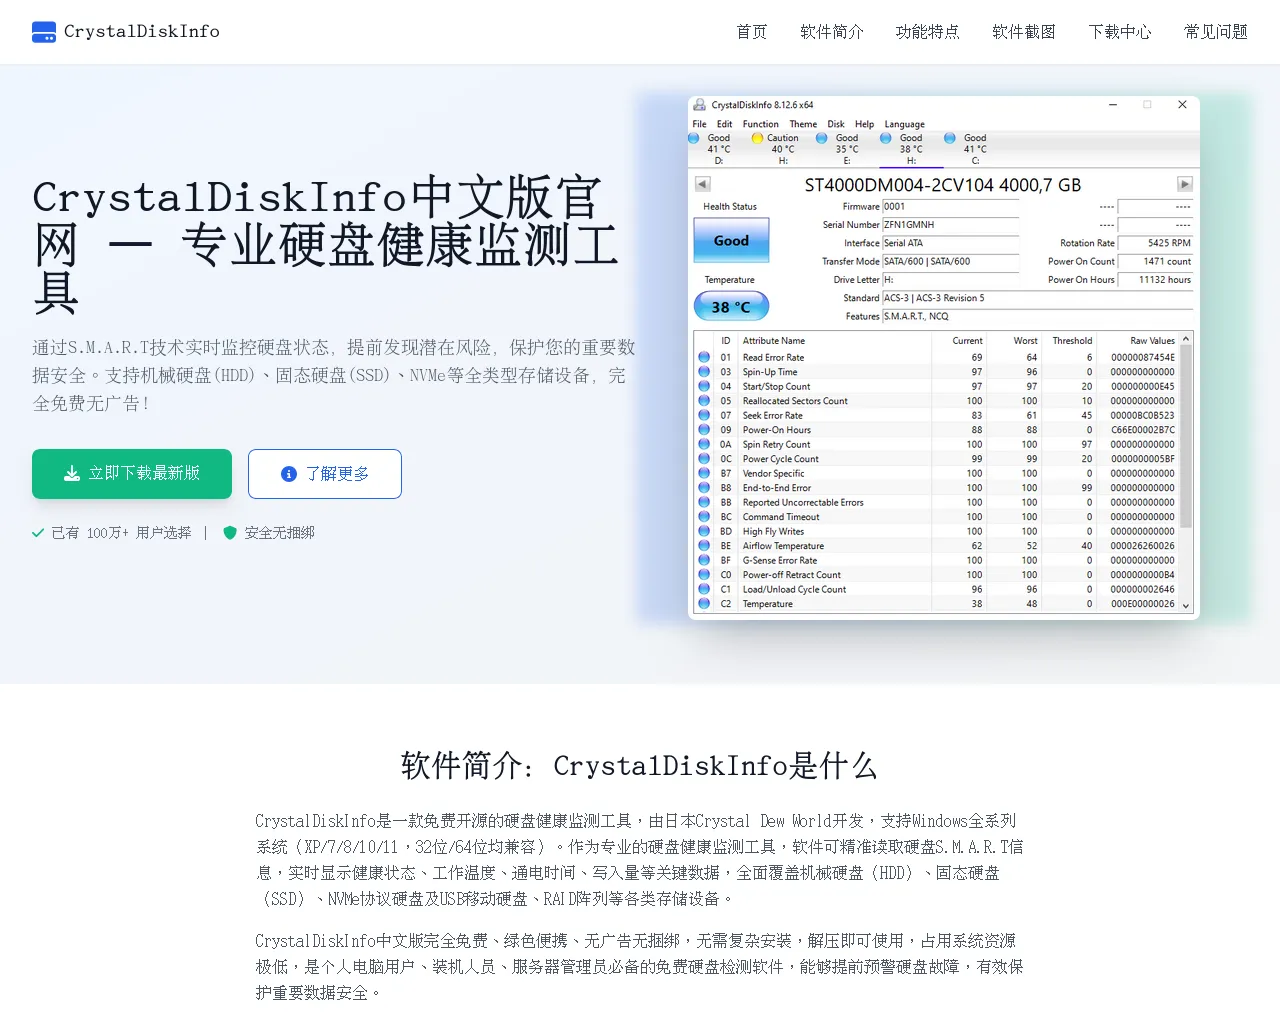Click the checkmark icon beside 已有 100万+ 用户选择

pyautogui.click(x=38, y=533)
